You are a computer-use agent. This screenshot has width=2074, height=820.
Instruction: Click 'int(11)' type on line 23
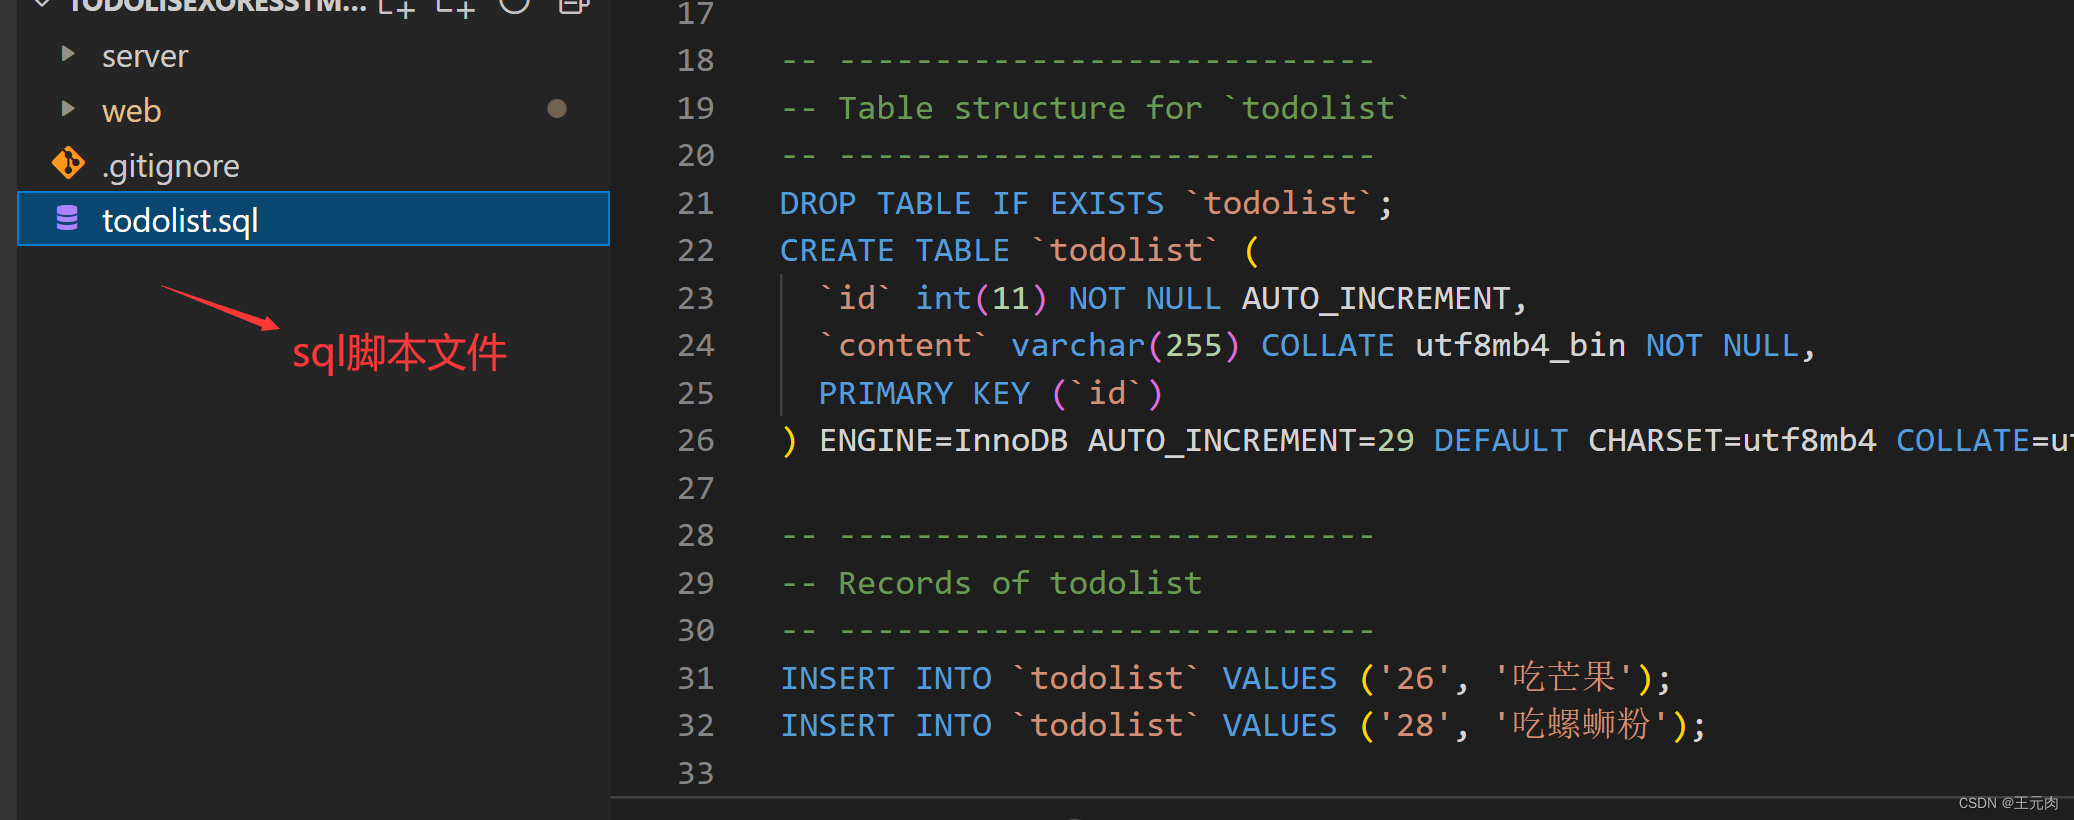[x=981, y=298]
